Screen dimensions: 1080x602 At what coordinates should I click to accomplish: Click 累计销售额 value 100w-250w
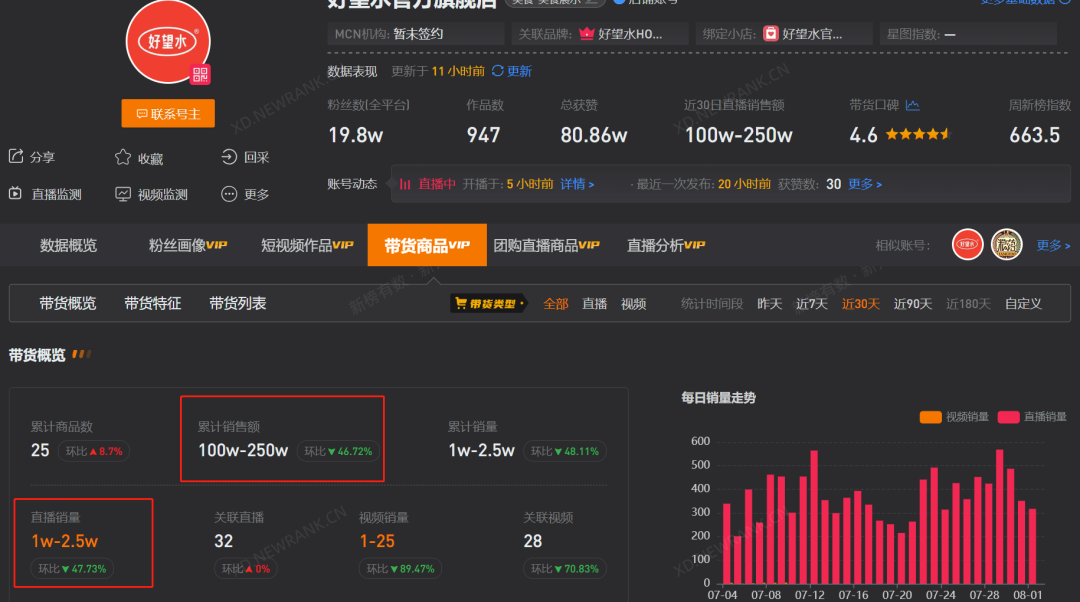[243, 450]
